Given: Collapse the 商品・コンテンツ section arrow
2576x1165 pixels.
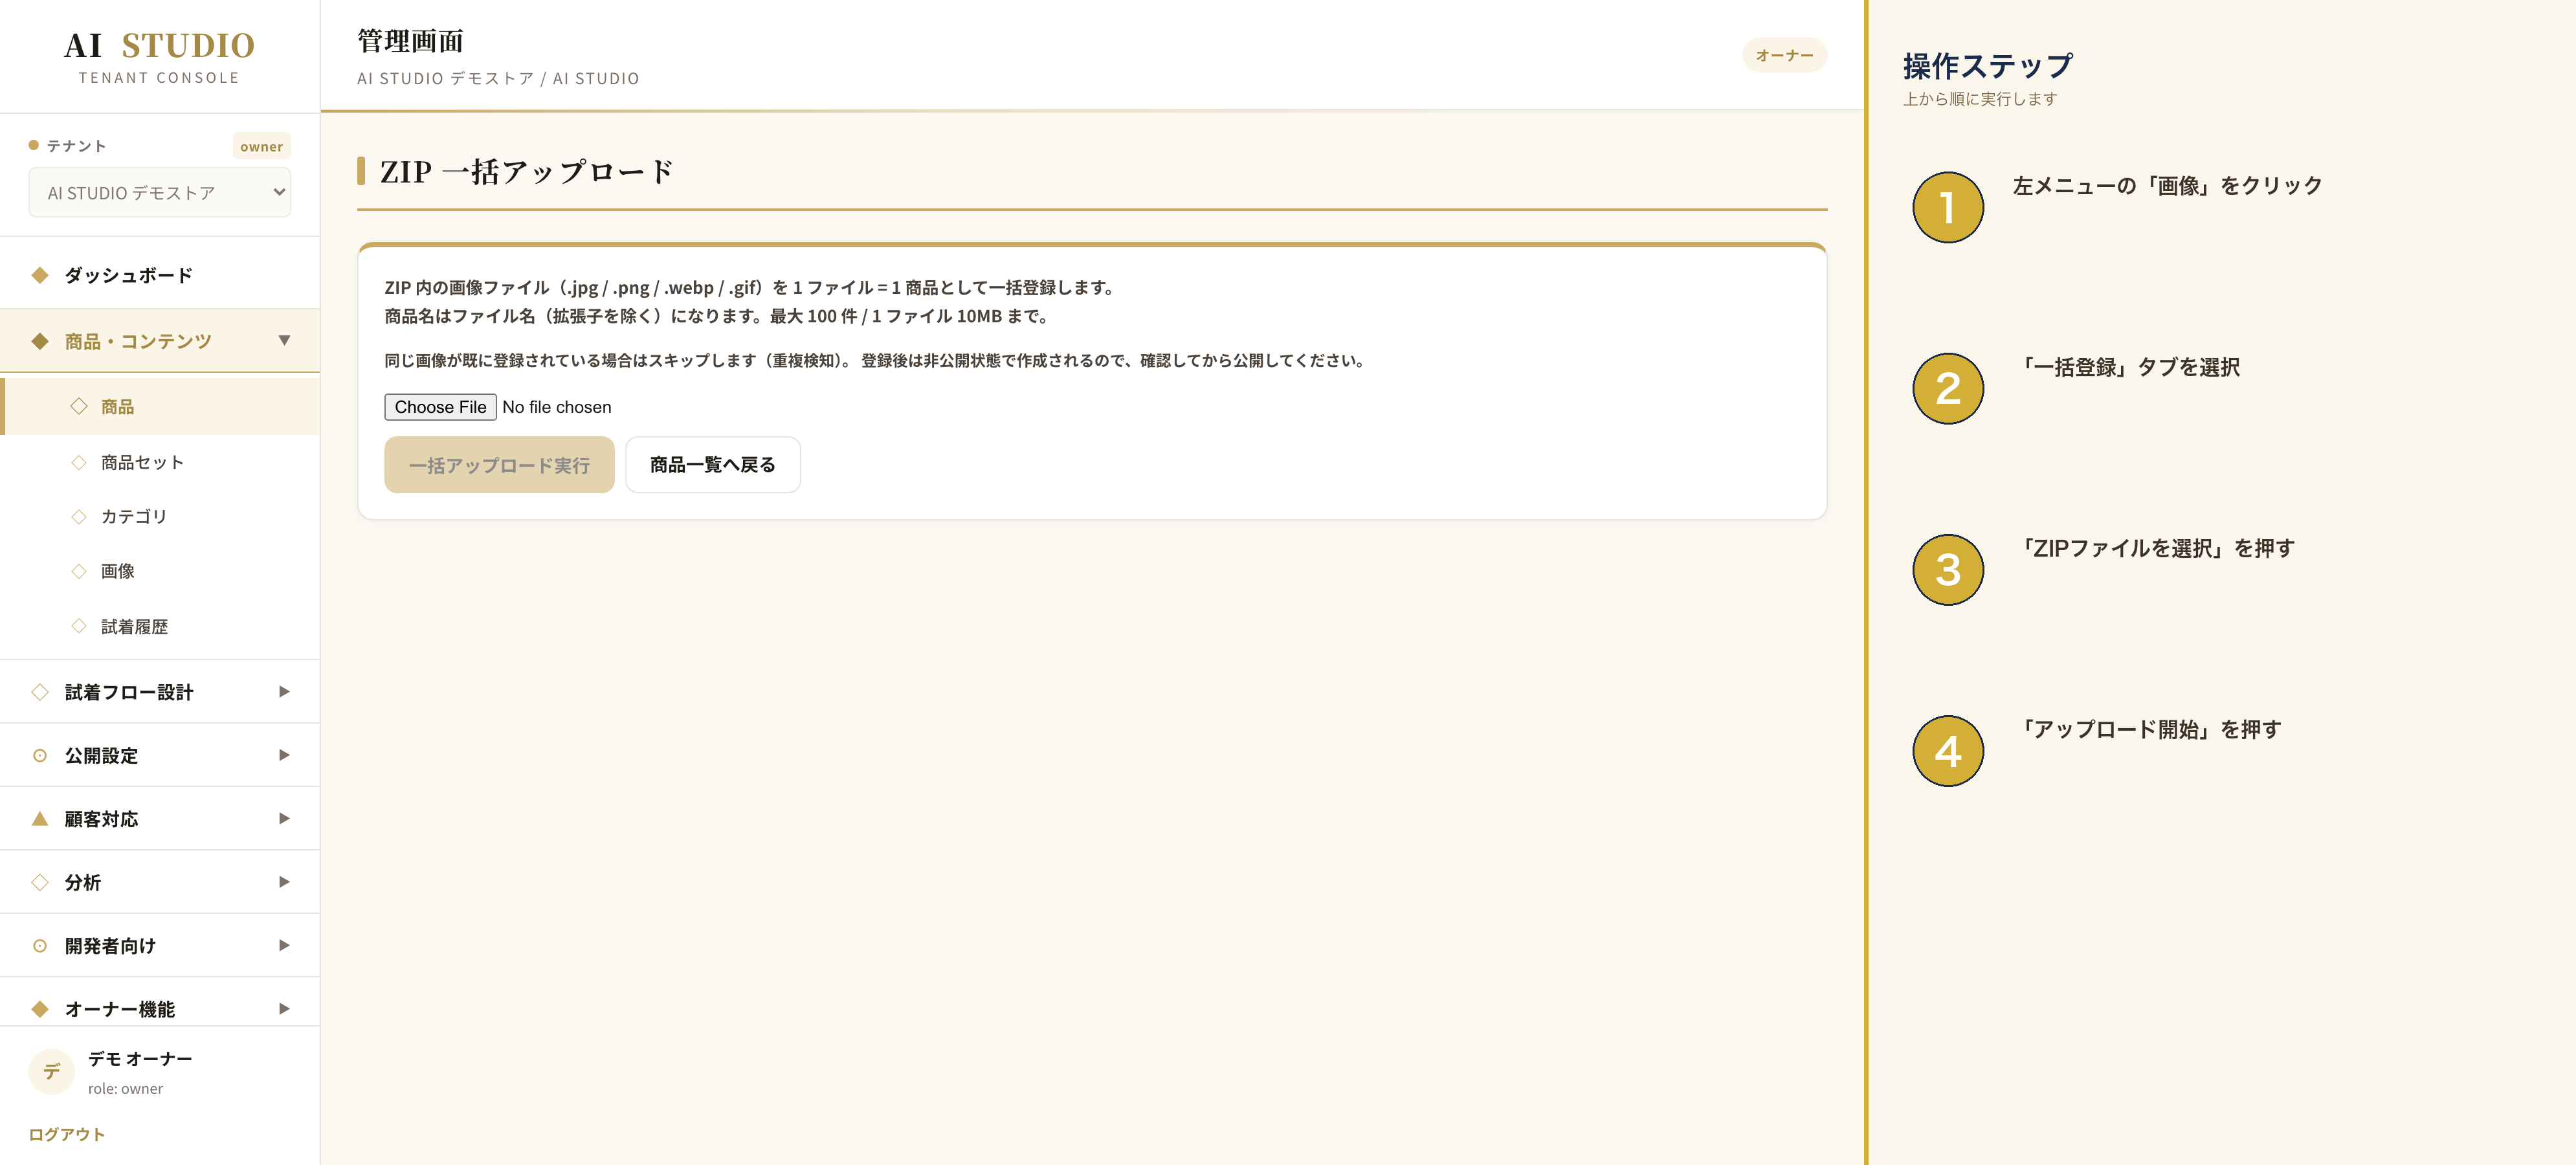Looking at the screenshot, I should (284, 341).
